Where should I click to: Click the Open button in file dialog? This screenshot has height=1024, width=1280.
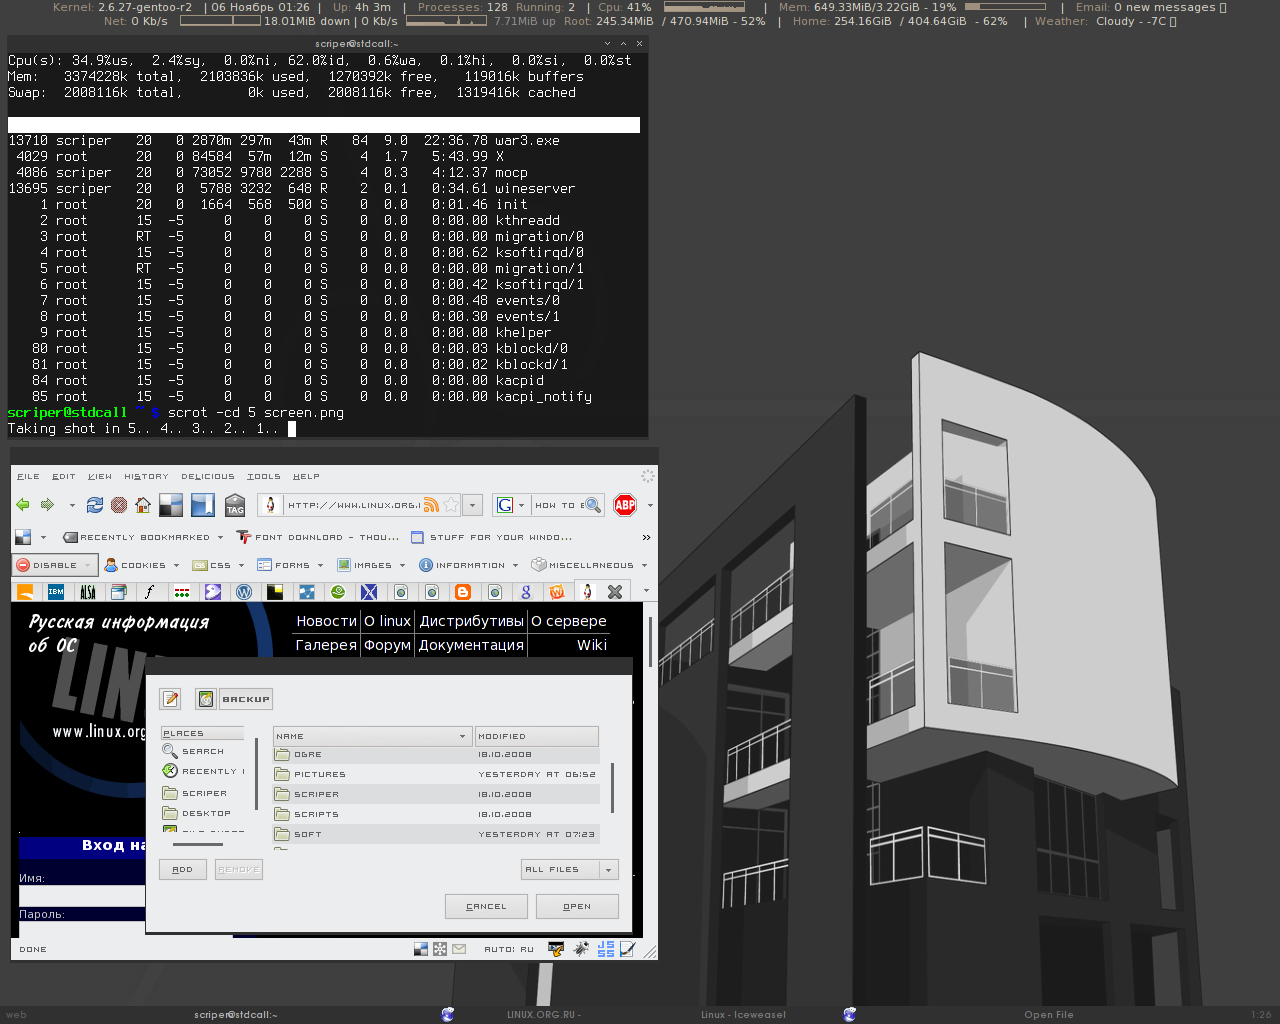pyautogui.click(x=577, y=906)
